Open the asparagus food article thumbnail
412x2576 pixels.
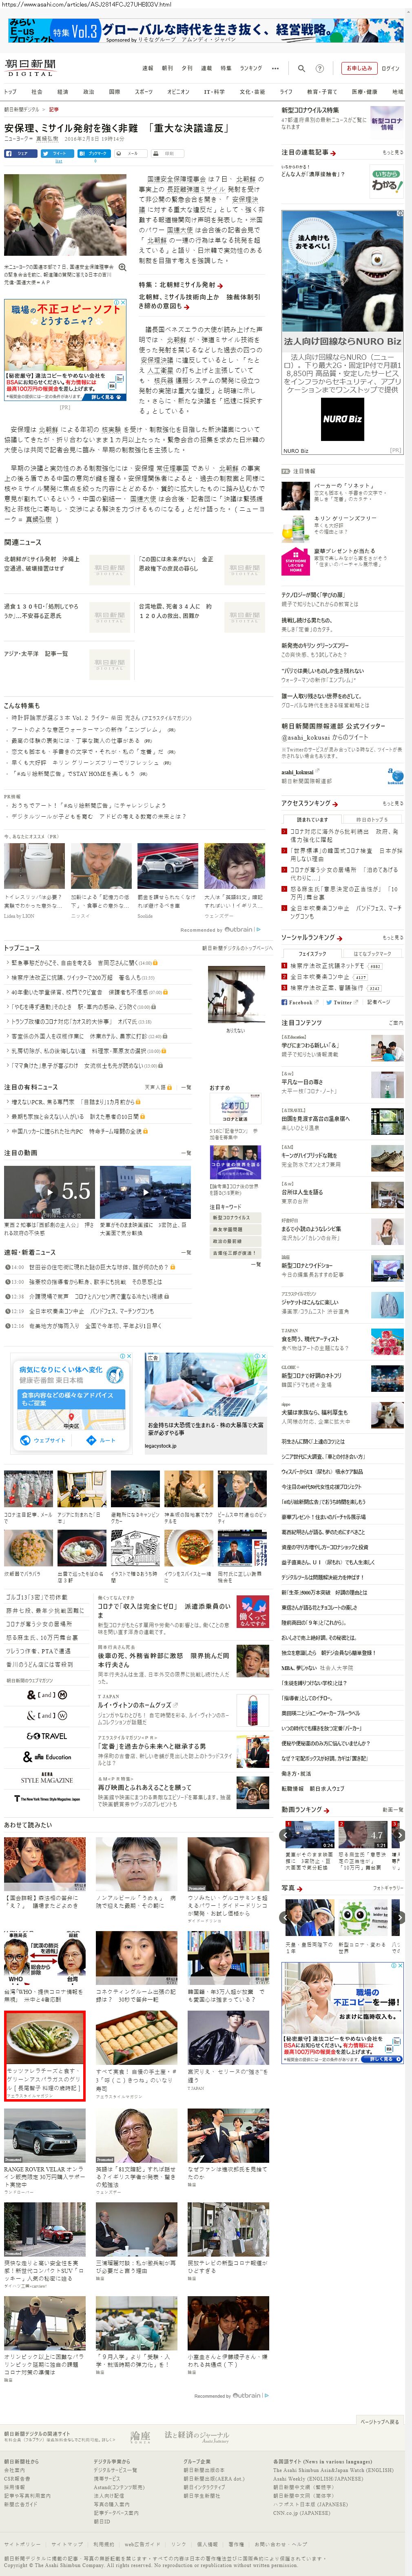click(x=45, y=2040)
